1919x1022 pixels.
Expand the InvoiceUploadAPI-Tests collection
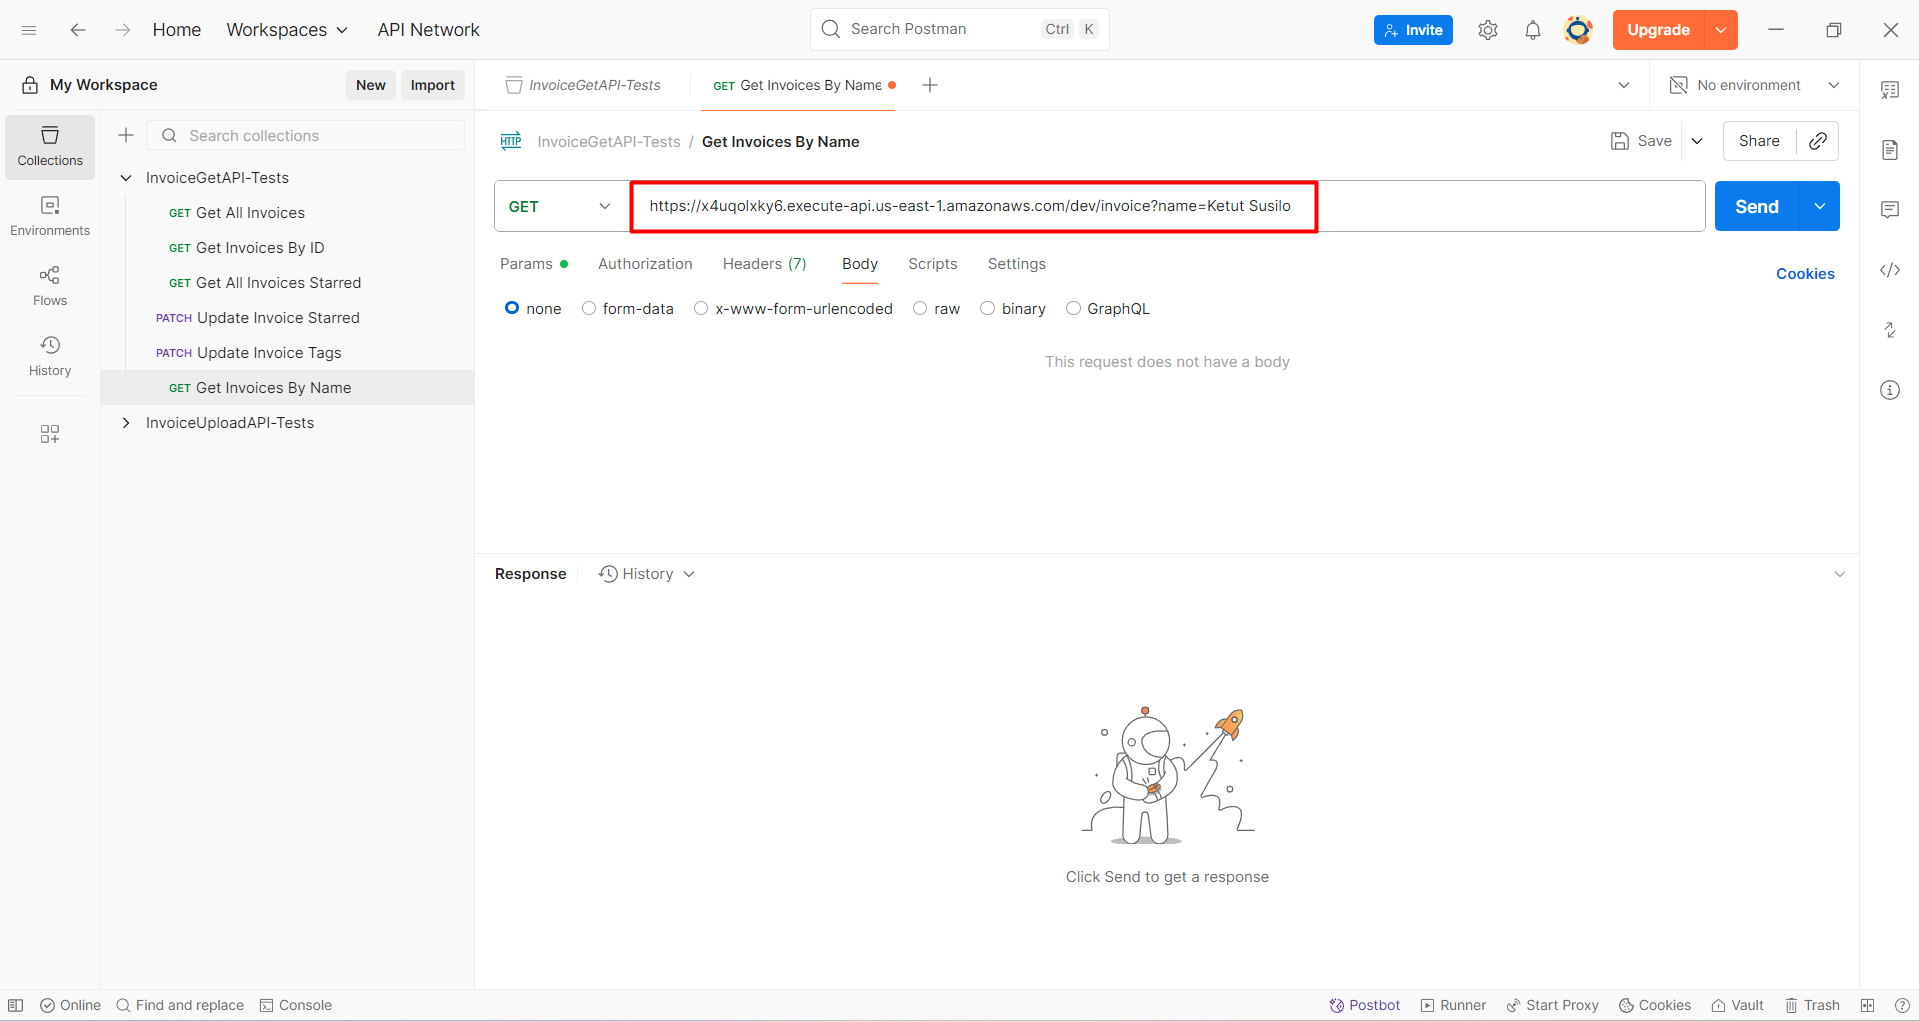pyautogui.click(x=126, y=422)
